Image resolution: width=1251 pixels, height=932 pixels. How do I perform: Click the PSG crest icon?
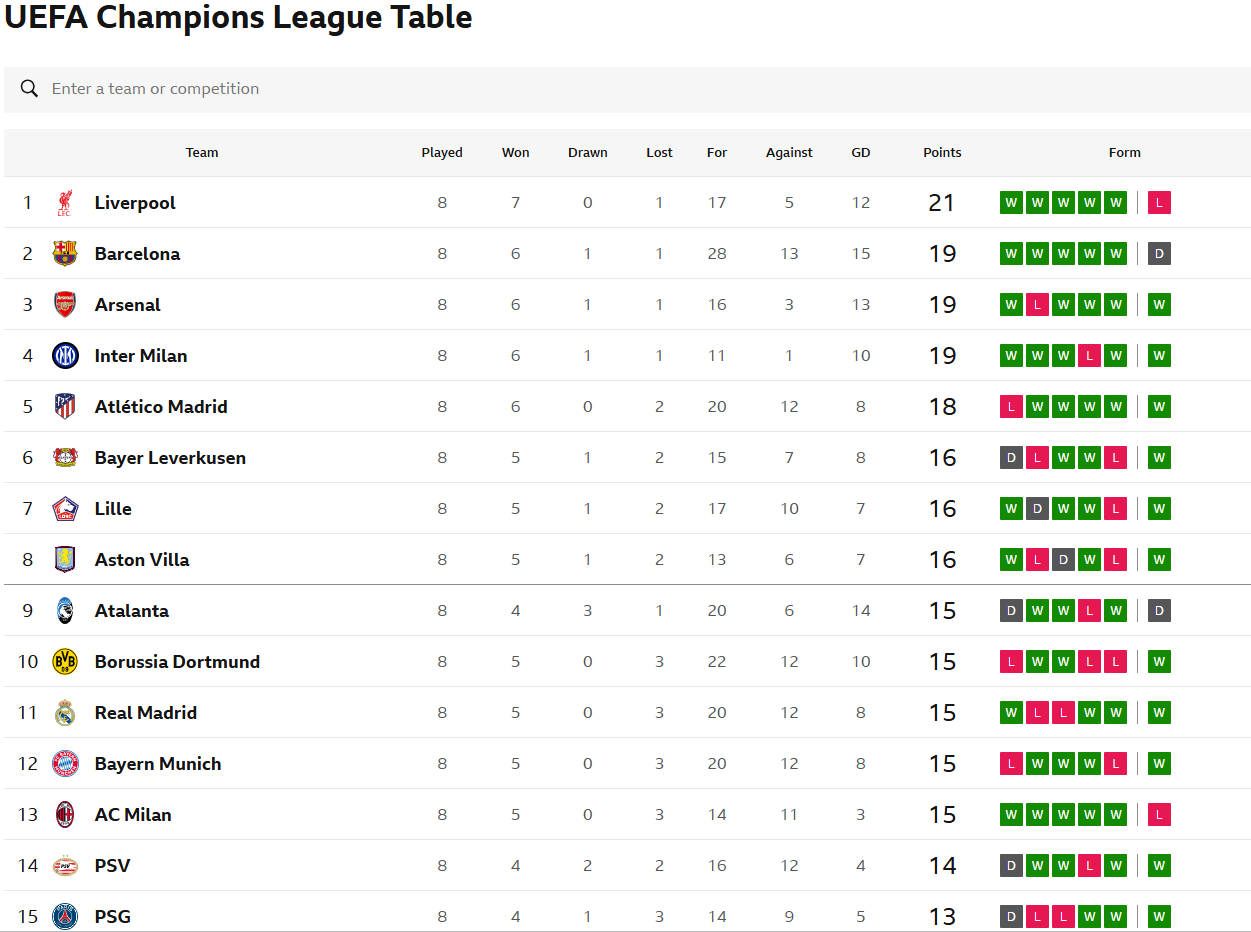tap(65, 917)
